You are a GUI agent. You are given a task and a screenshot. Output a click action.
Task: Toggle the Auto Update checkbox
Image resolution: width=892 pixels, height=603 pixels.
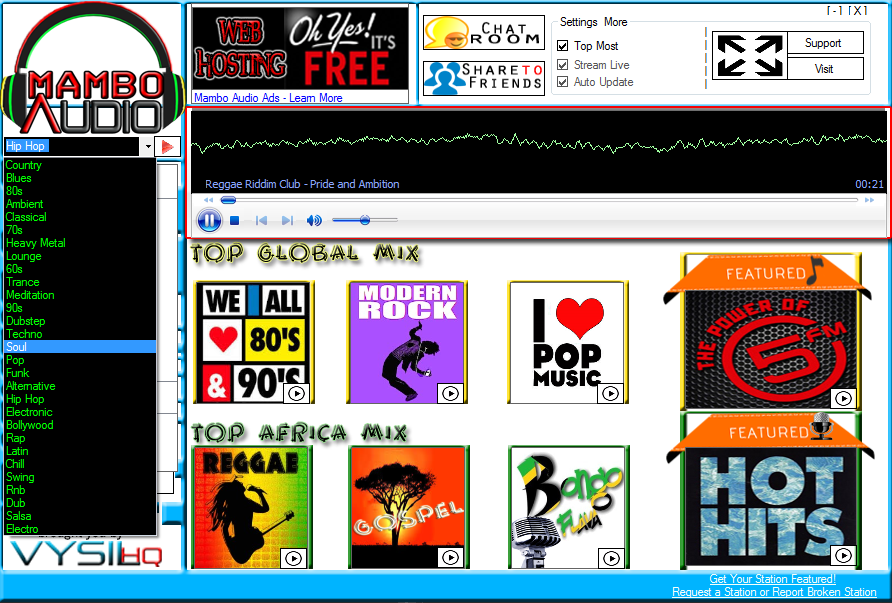563,82
